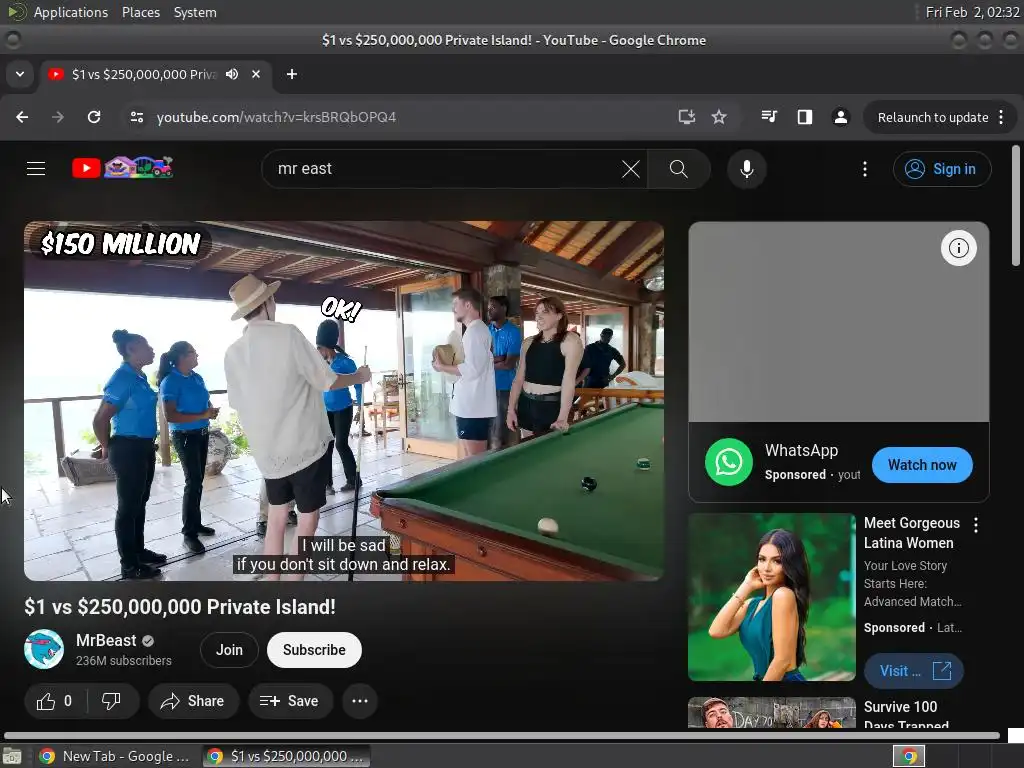Open the System menu
The height and width of the screenshot is (768, 1024).
195,12
